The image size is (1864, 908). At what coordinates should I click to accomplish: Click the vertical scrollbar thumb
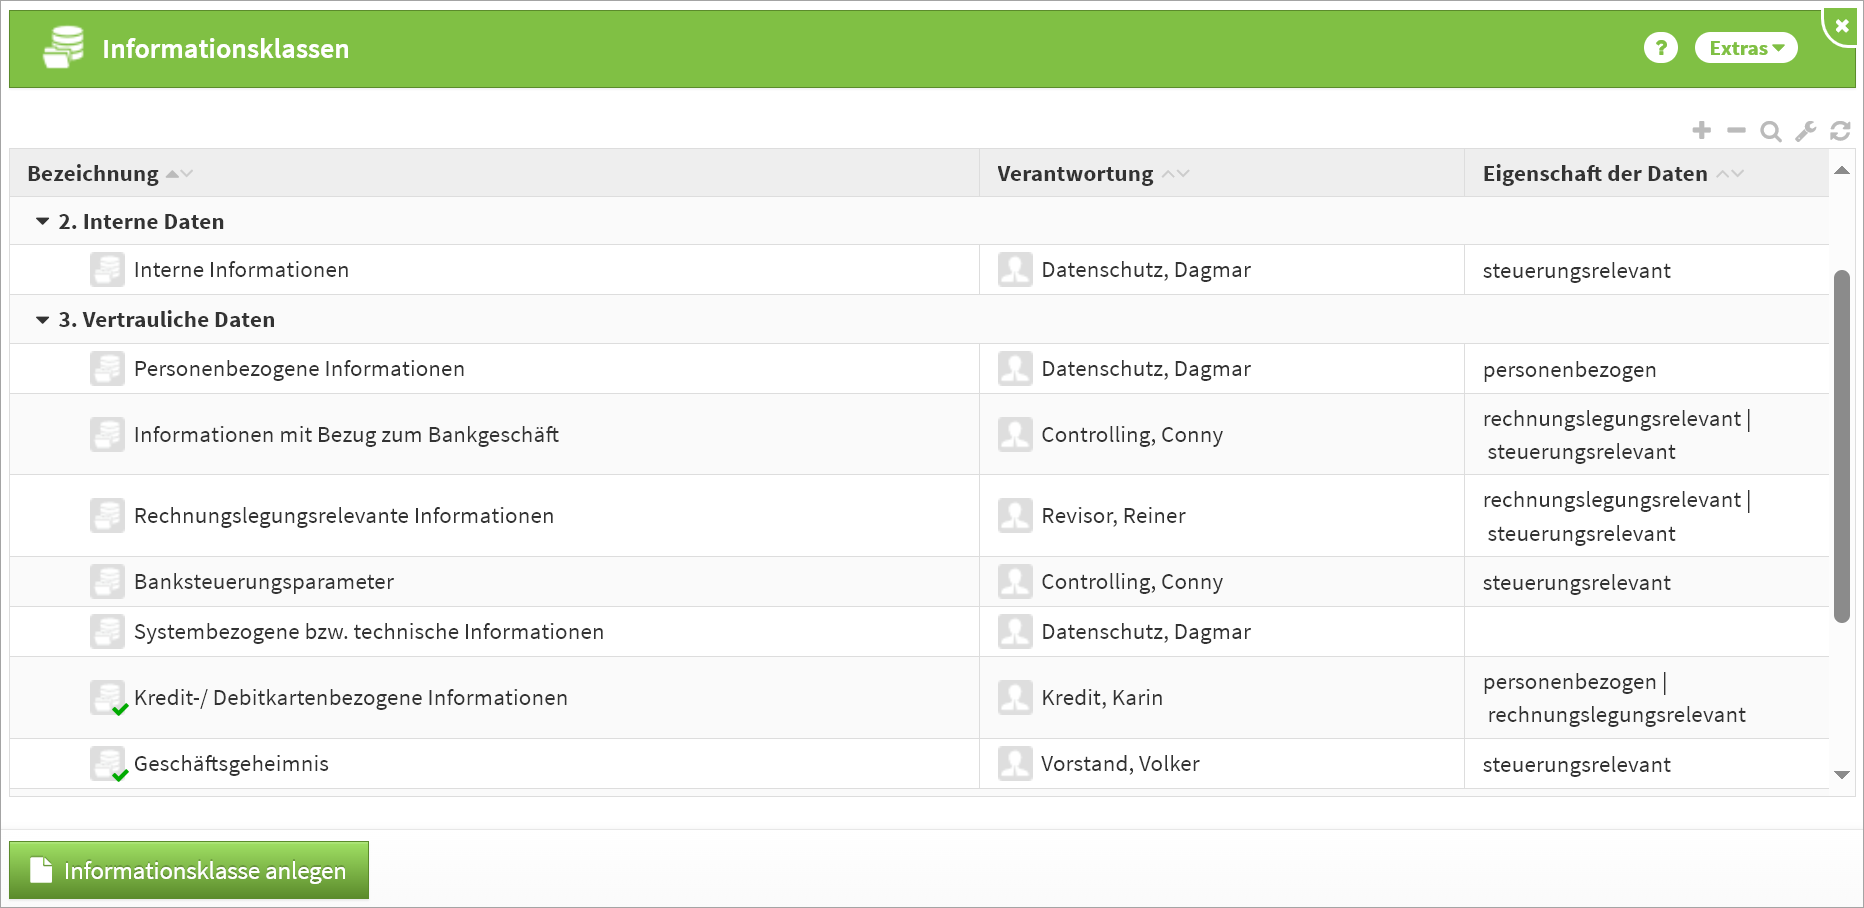tap(1841, 445)
